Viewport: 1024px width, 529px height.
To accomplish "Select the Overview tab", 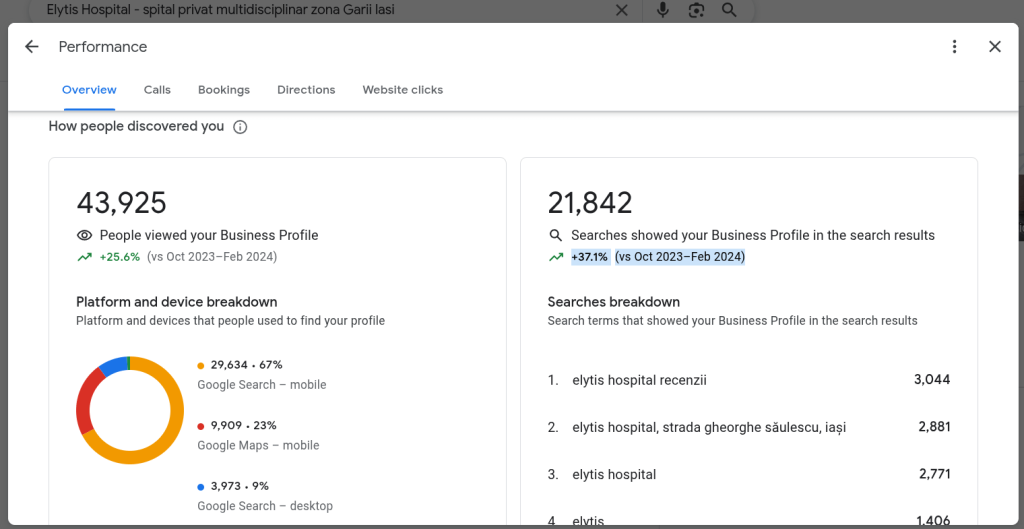I will point(89,90).
